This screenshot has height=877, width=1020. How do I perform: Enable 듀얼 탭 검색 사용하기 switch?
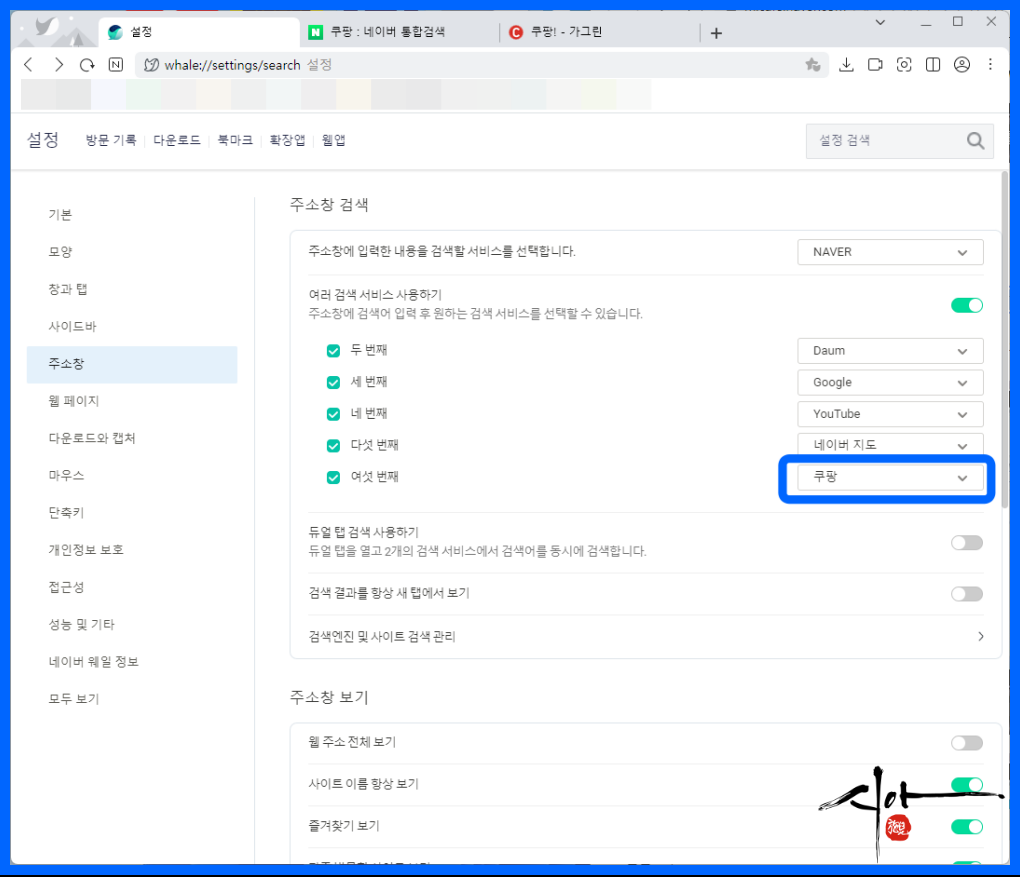click(967, 543)
